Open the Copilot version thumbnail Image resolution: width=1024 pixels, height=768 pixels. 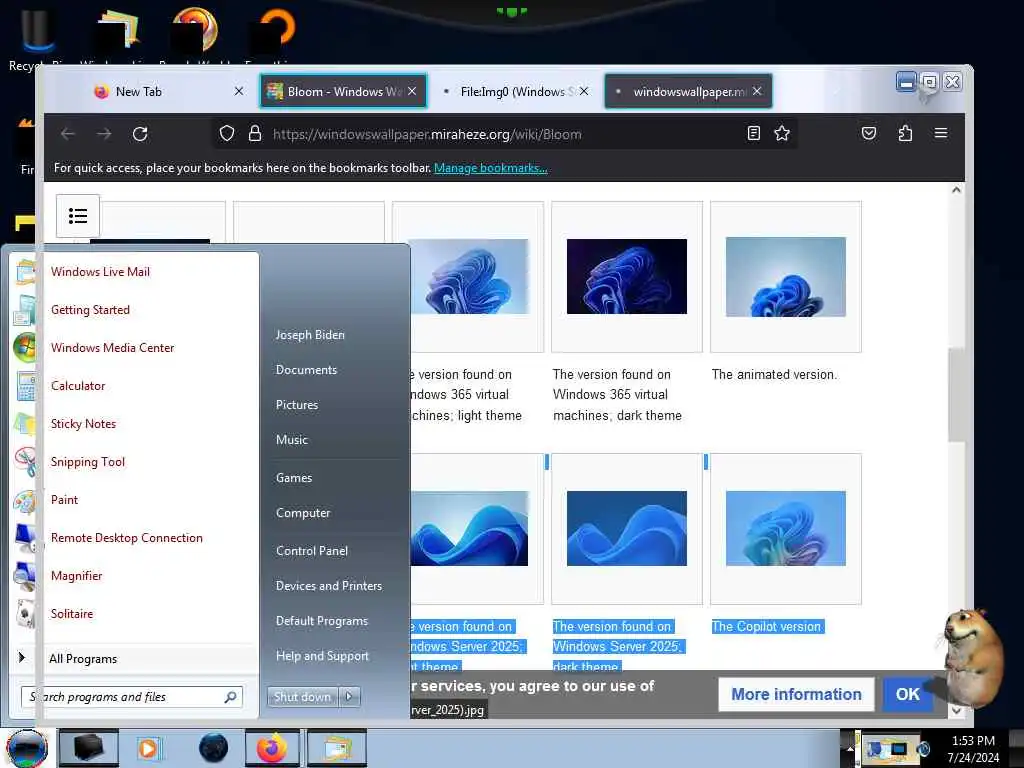coord(786,528)
